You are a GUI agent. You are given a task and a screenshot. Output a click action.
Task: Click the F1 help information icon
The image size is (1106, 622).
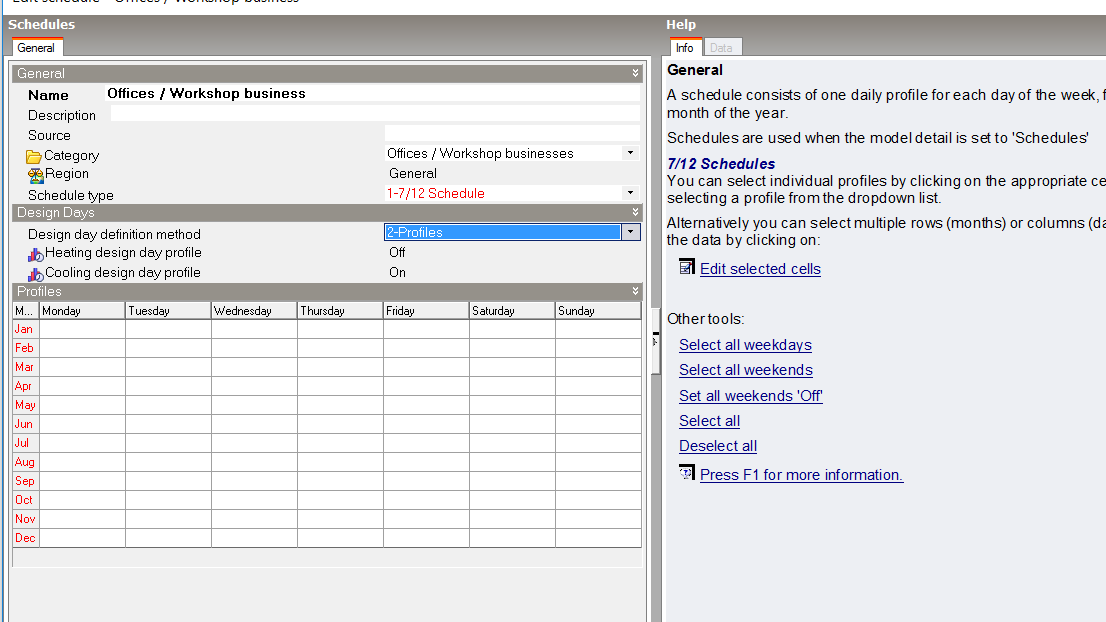click(686, 472)
